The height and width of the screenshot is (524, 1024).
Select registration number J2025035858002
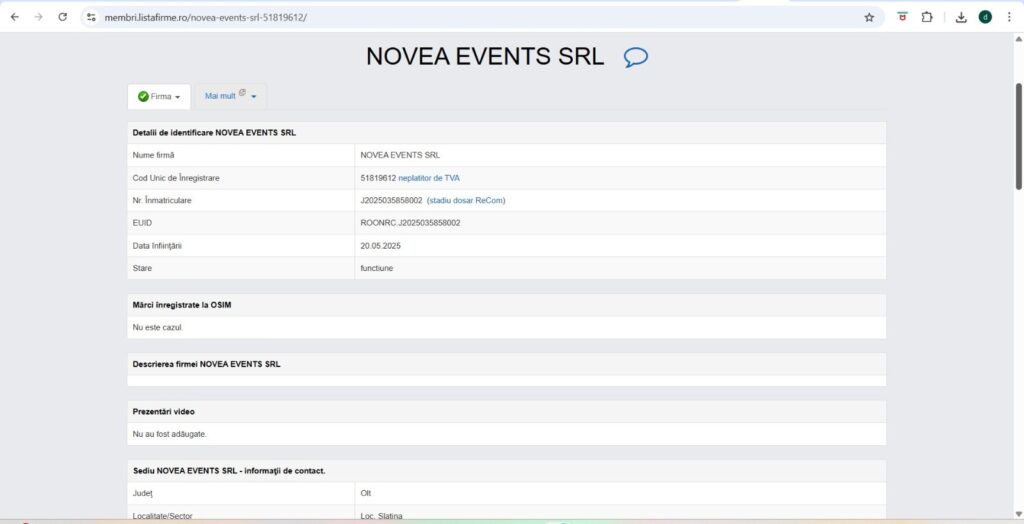click(x=391, y=201)
